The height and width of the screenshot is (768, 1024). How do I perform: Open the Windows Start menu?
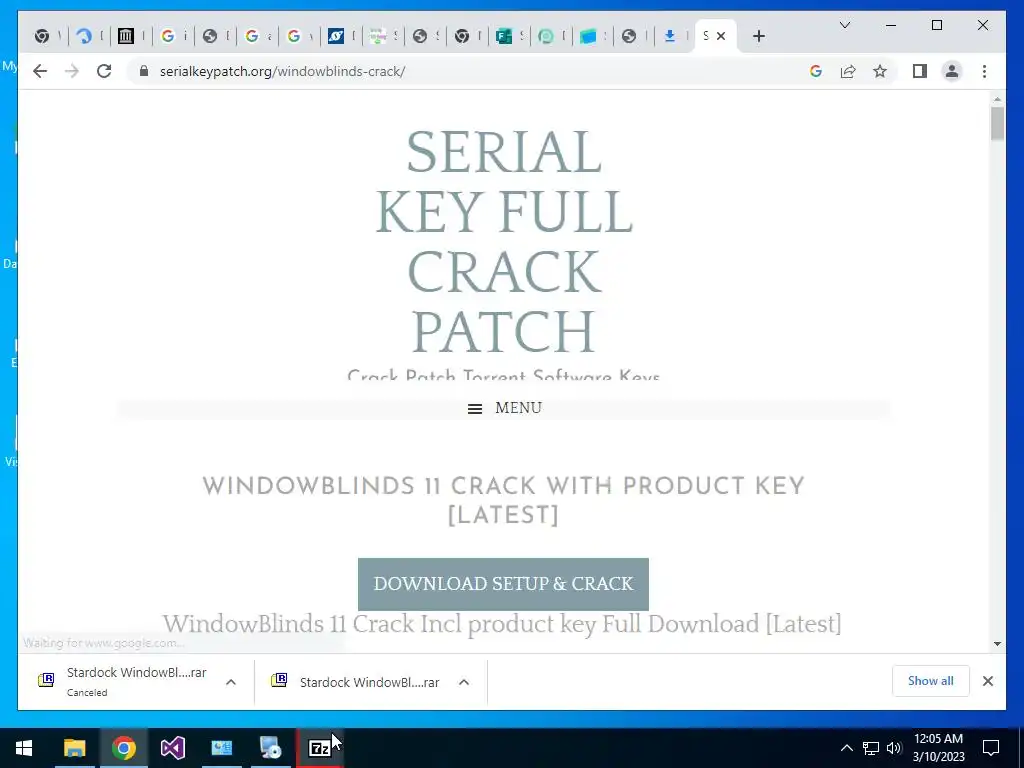[24, 748]
